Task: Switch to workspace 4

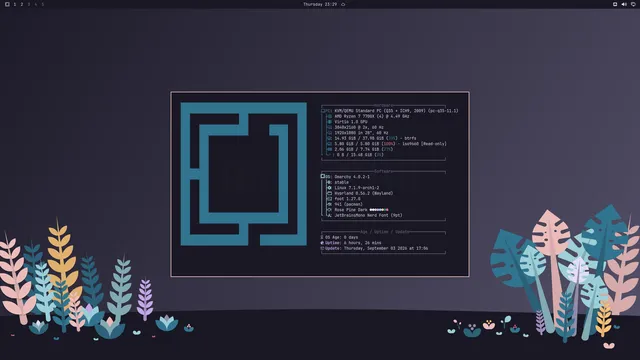Action: (36, 4)
